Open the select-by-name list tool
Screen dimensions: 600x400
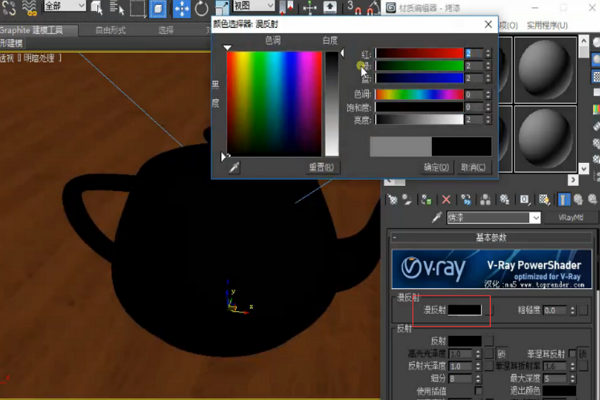point(117,8)
